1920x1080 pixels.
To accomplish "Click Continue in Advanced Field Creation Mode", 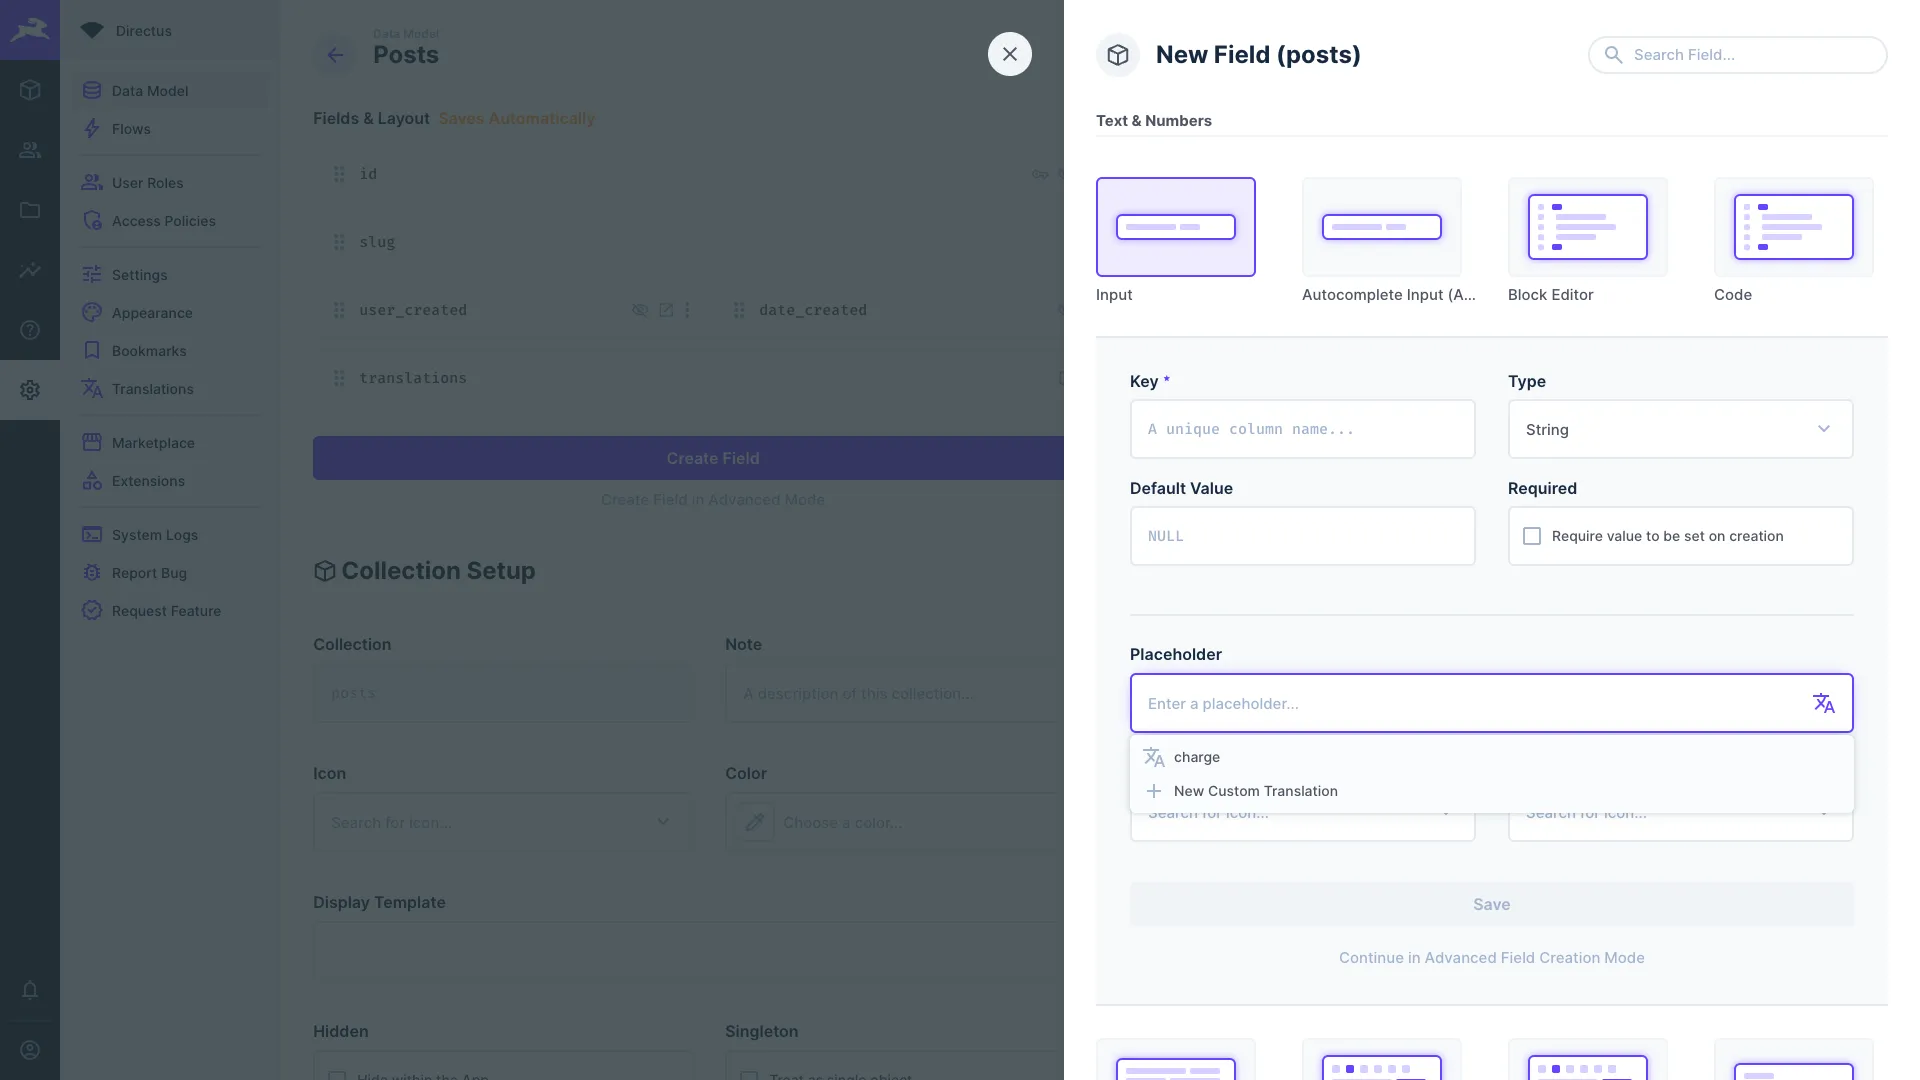I will click(x=1491, y=958).
